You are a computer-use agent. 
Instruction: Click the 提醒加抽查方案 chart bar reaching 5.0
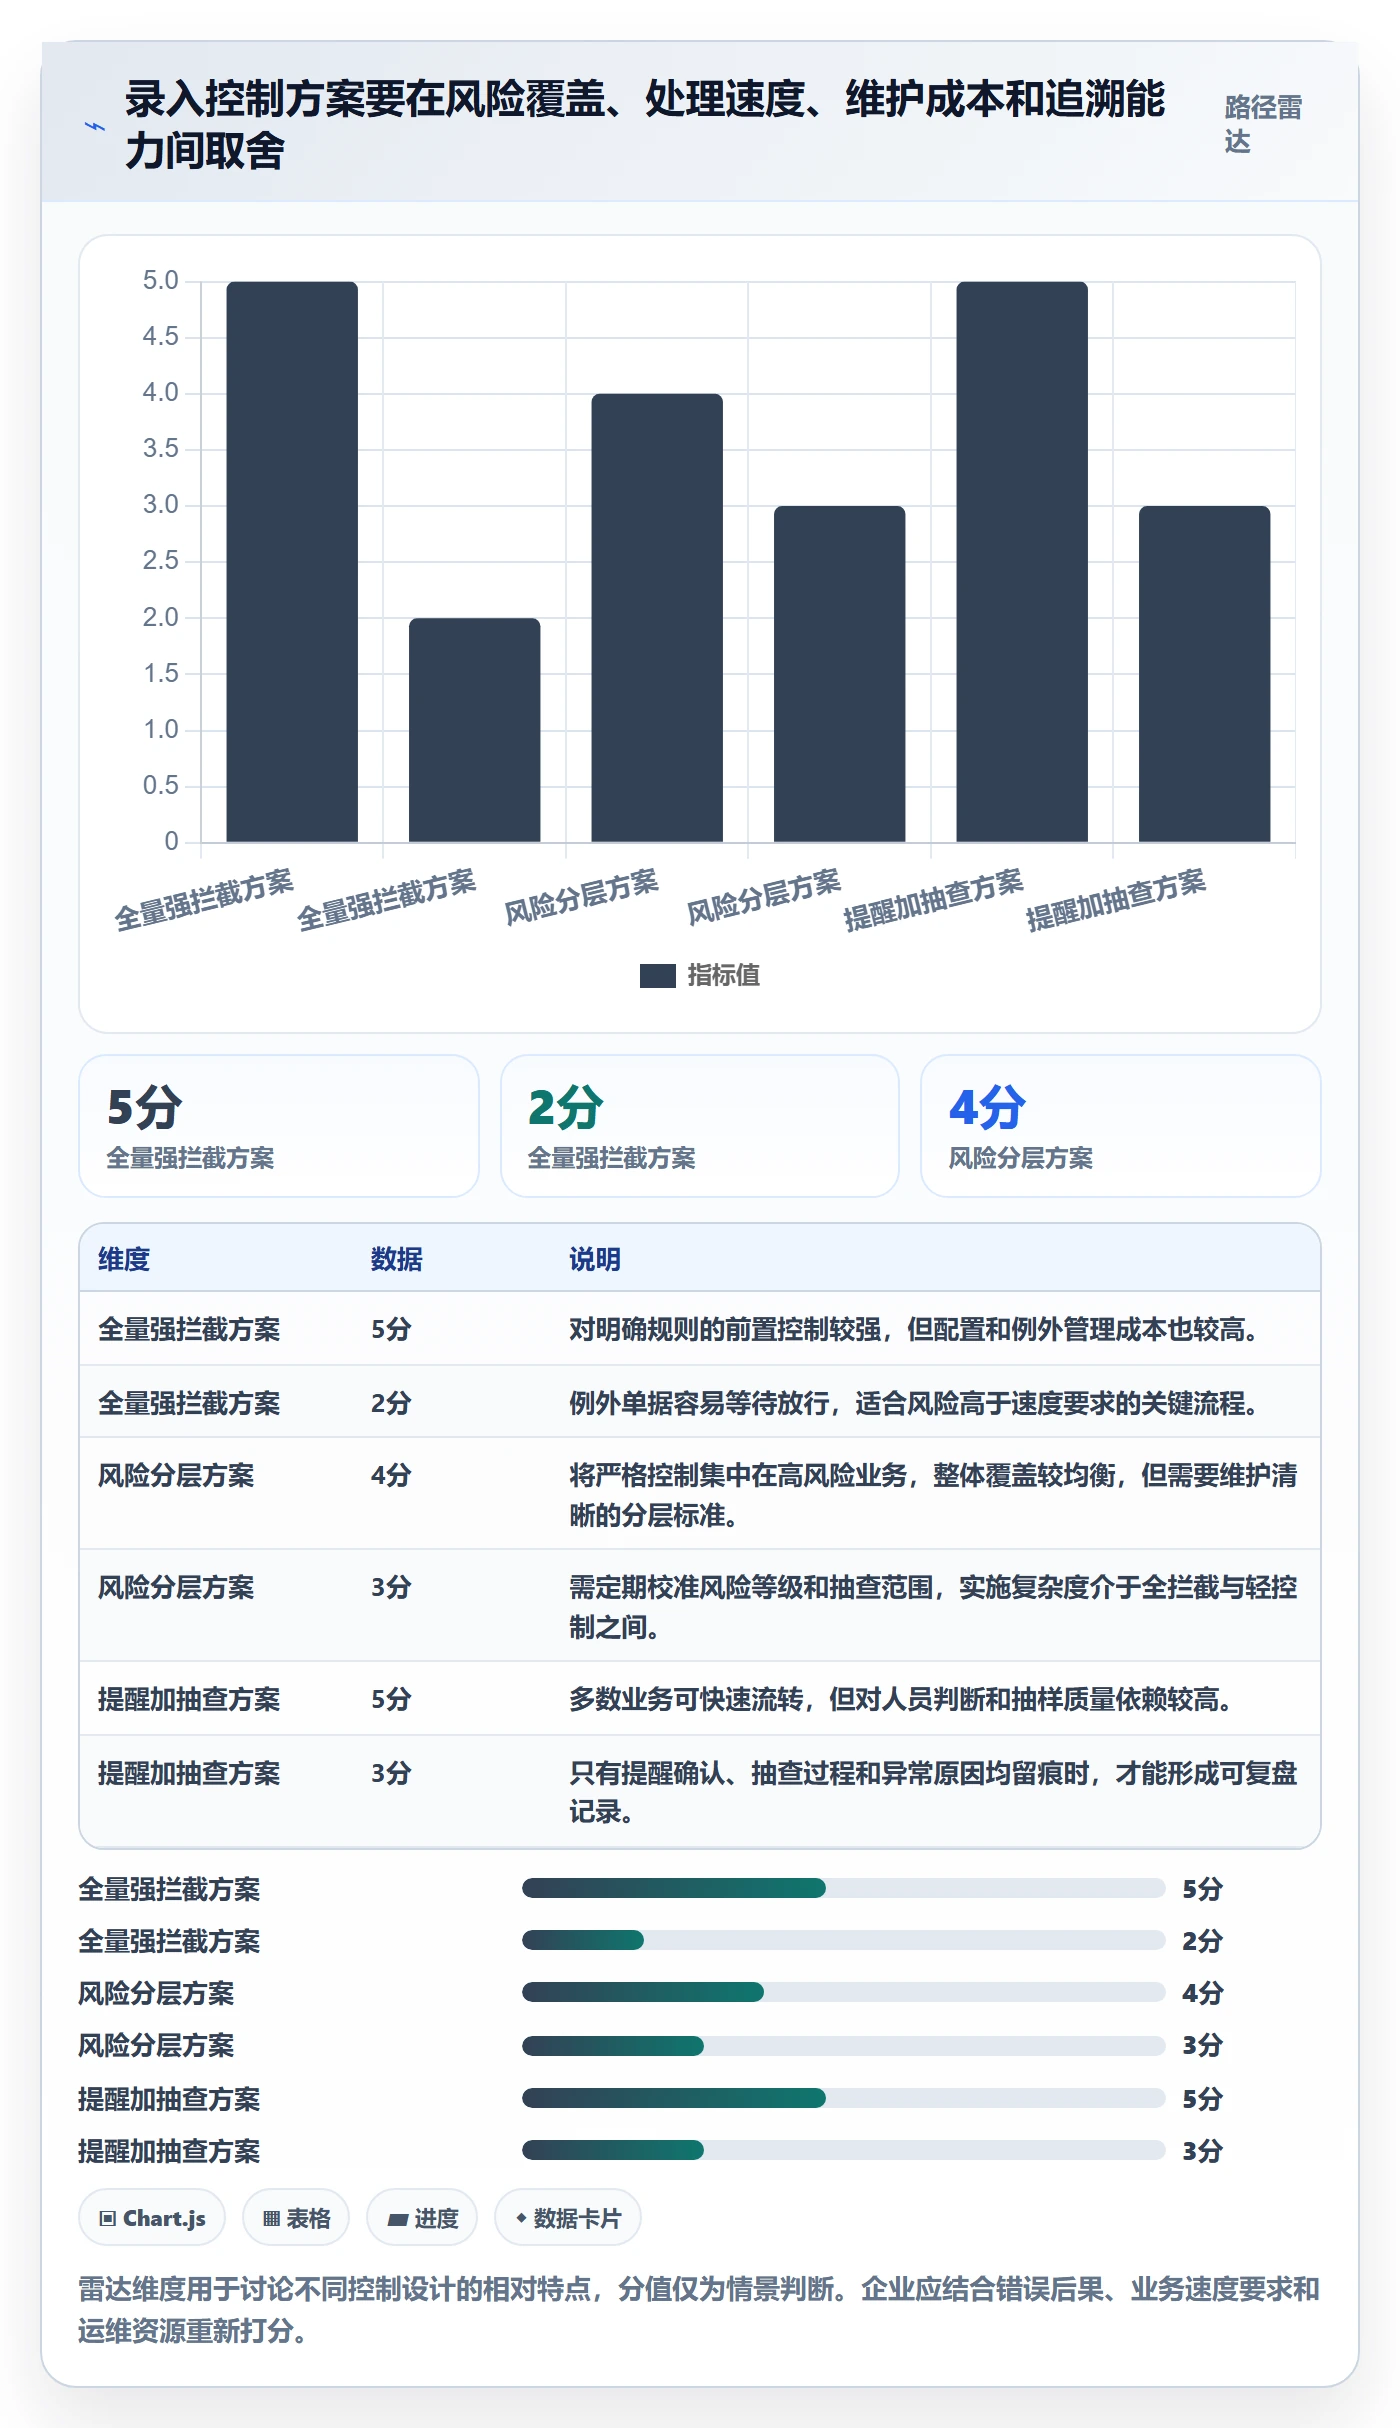[x=1022, y=561]
